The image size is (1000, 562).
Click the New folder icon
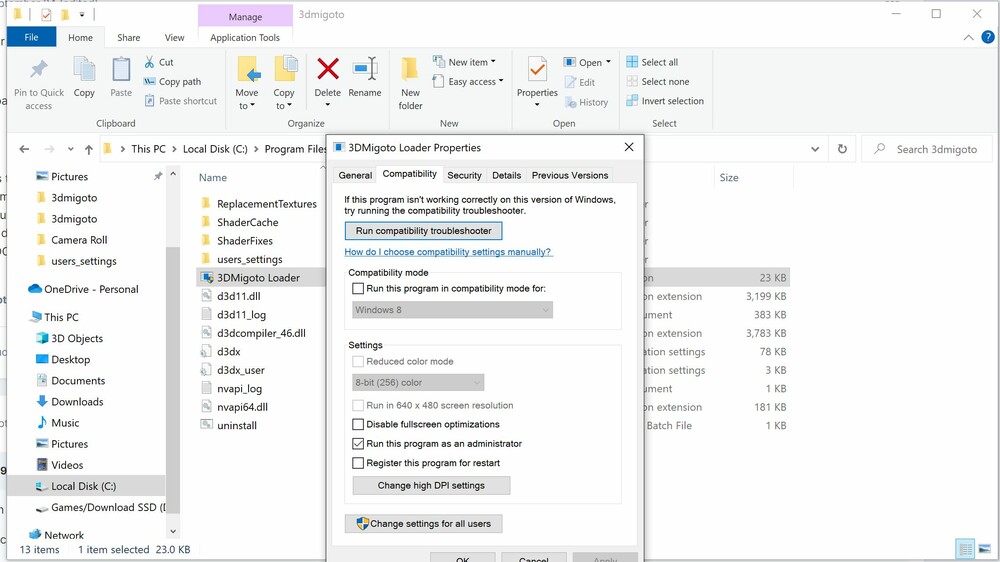(x=409, y=70)
